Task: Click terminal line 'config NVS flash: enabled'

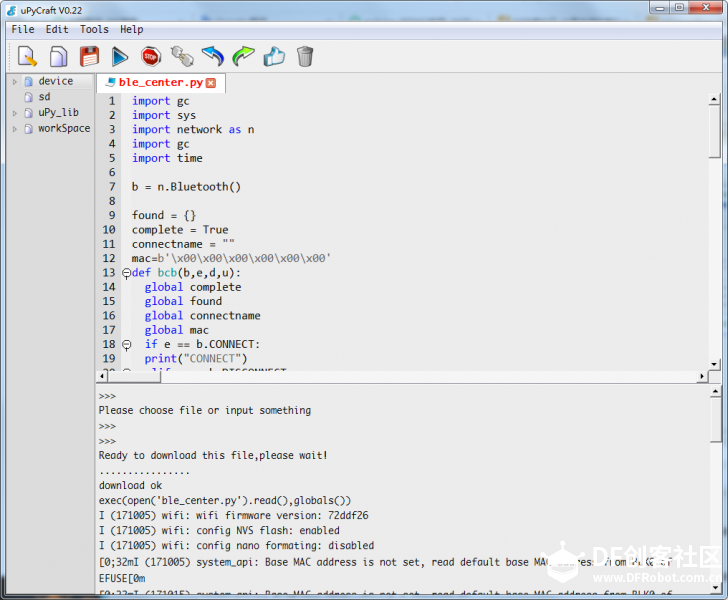Action: pyautogui.click(x=219, y=530)
